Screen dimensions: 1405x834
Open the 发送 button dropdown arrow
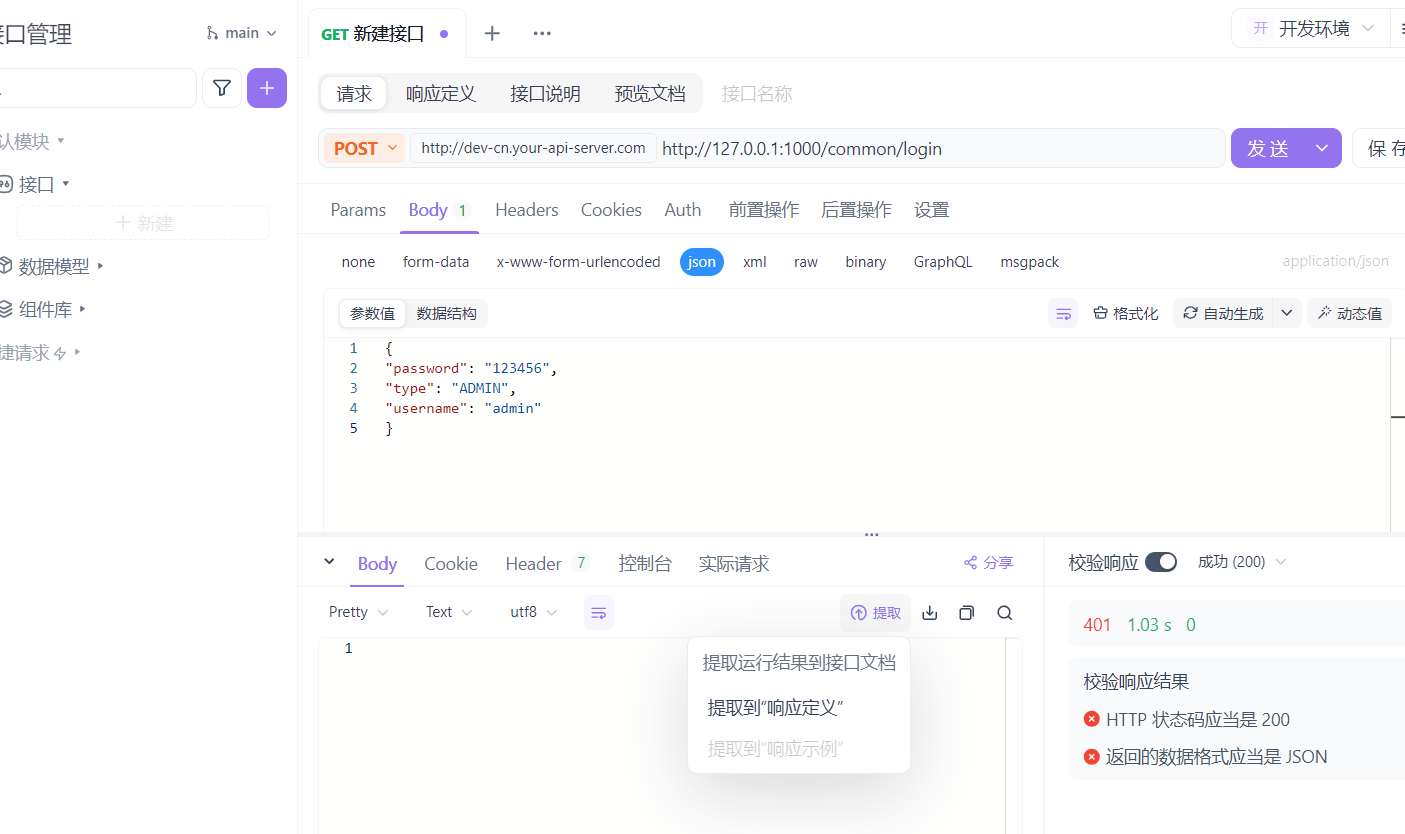coord(1322,148)
